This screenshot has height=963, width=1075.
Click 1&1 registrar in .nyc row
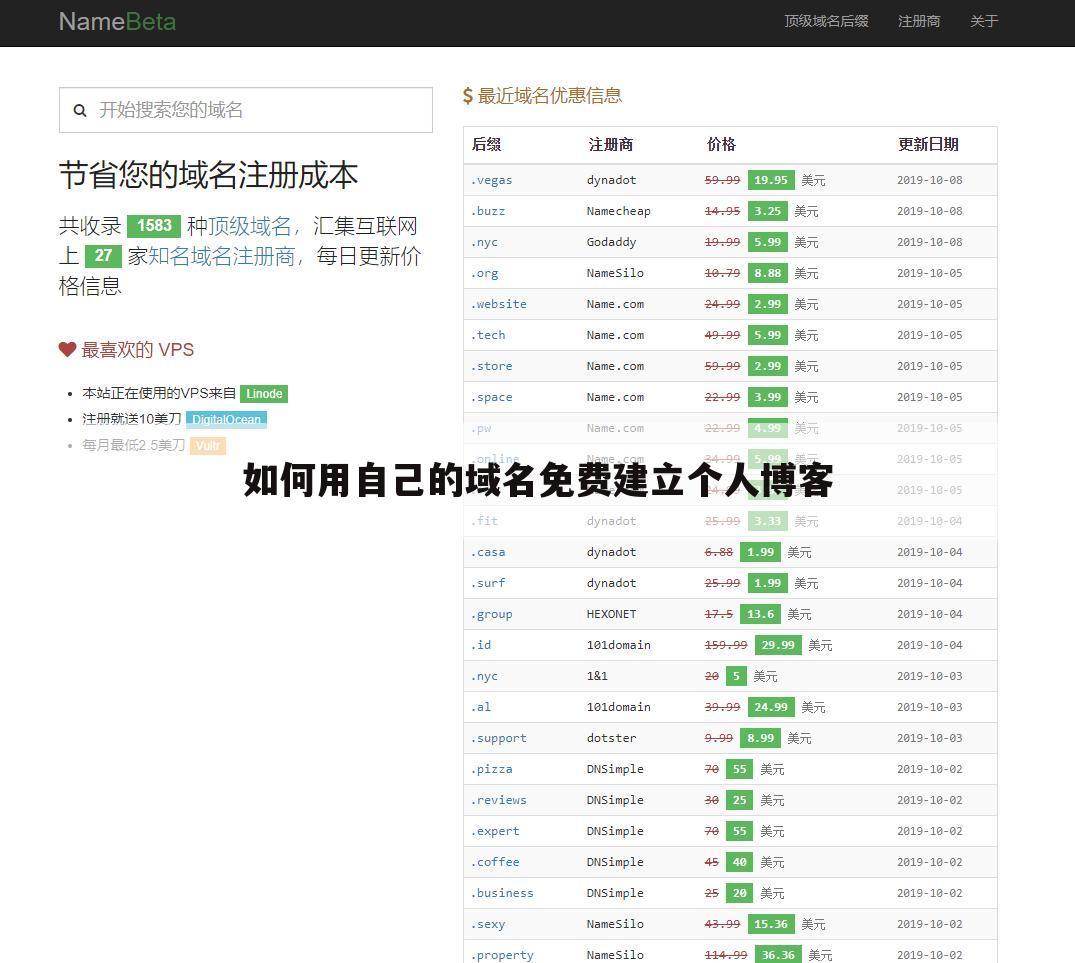point(597,676)
